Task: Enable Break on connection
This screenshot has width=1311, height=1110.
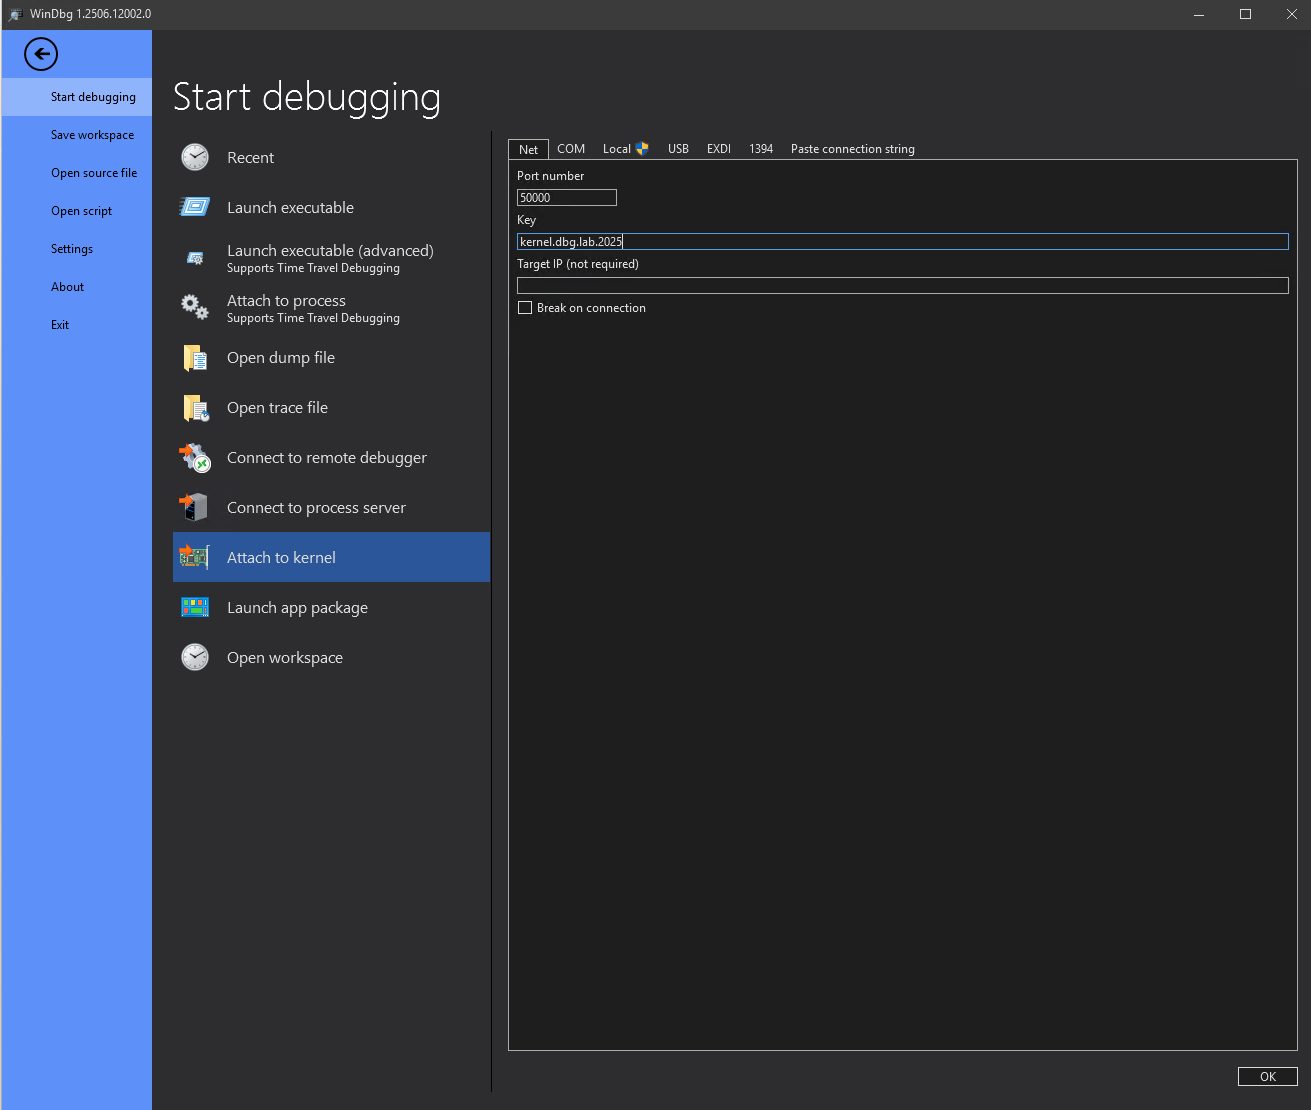Action: (x=525, y=307)
